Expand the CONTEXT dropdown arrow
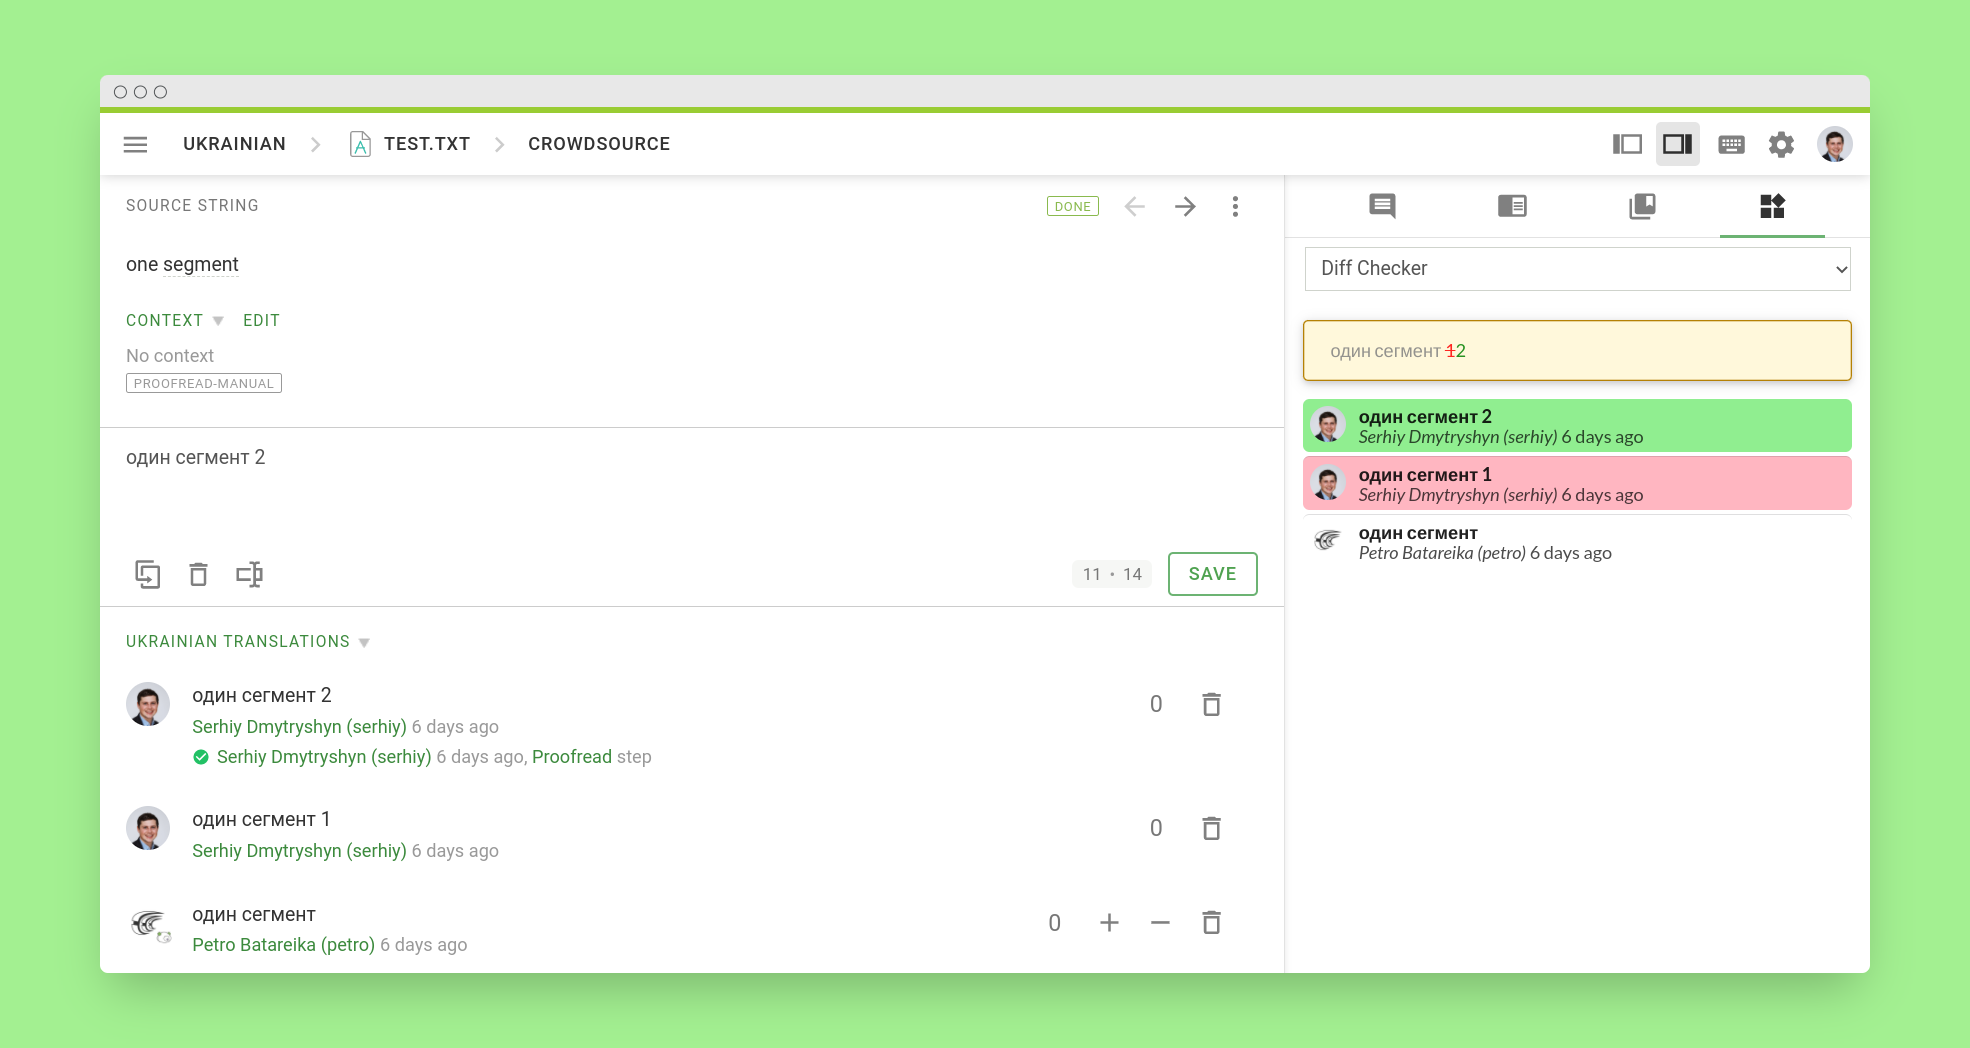Screen dimensions: 1970x1048 pos(218,321)
